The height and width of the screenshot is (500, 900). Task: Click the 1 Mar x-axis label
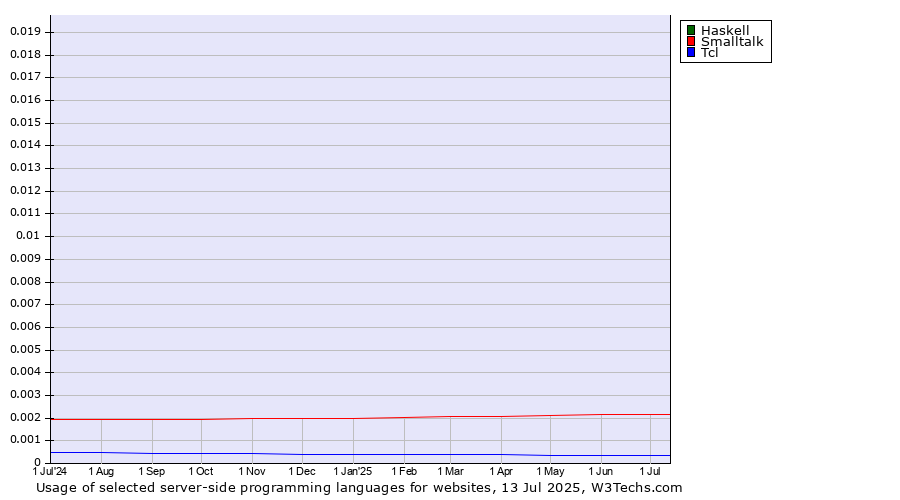click(x=451, y=471)
